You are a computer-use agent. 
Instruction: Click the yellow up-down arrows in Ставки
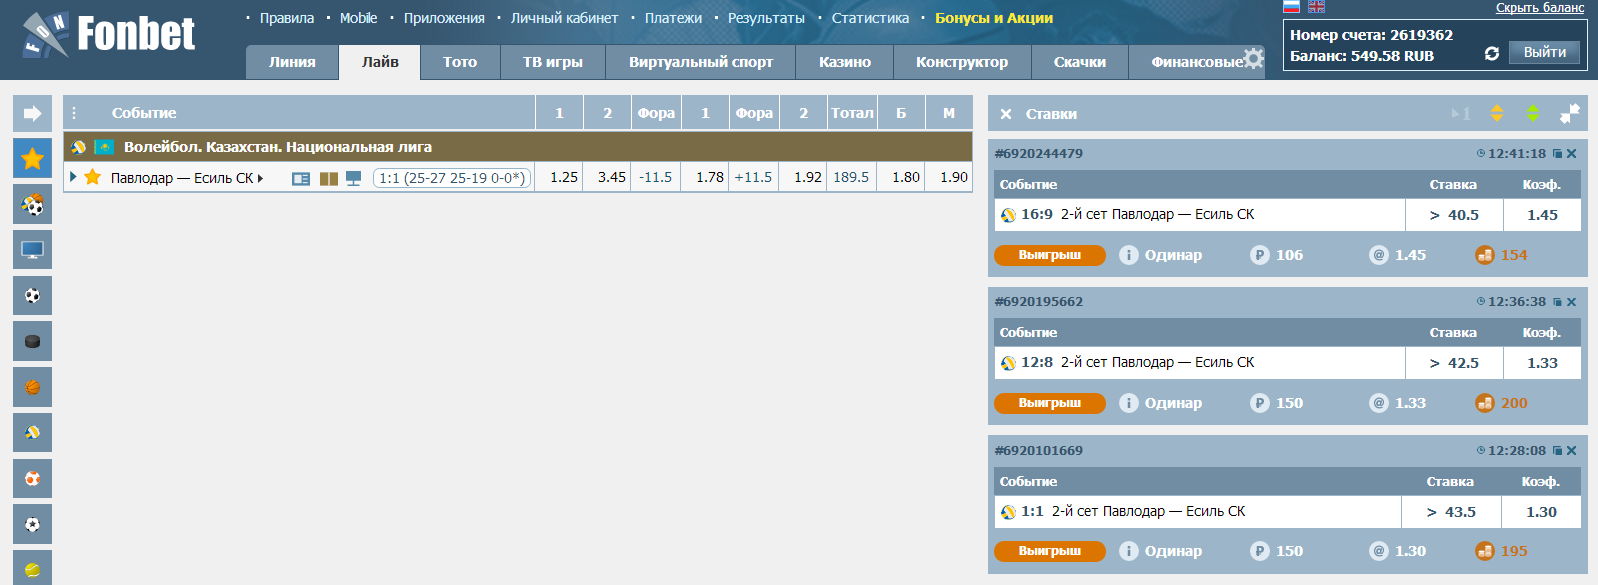(x=1497, y=113)
